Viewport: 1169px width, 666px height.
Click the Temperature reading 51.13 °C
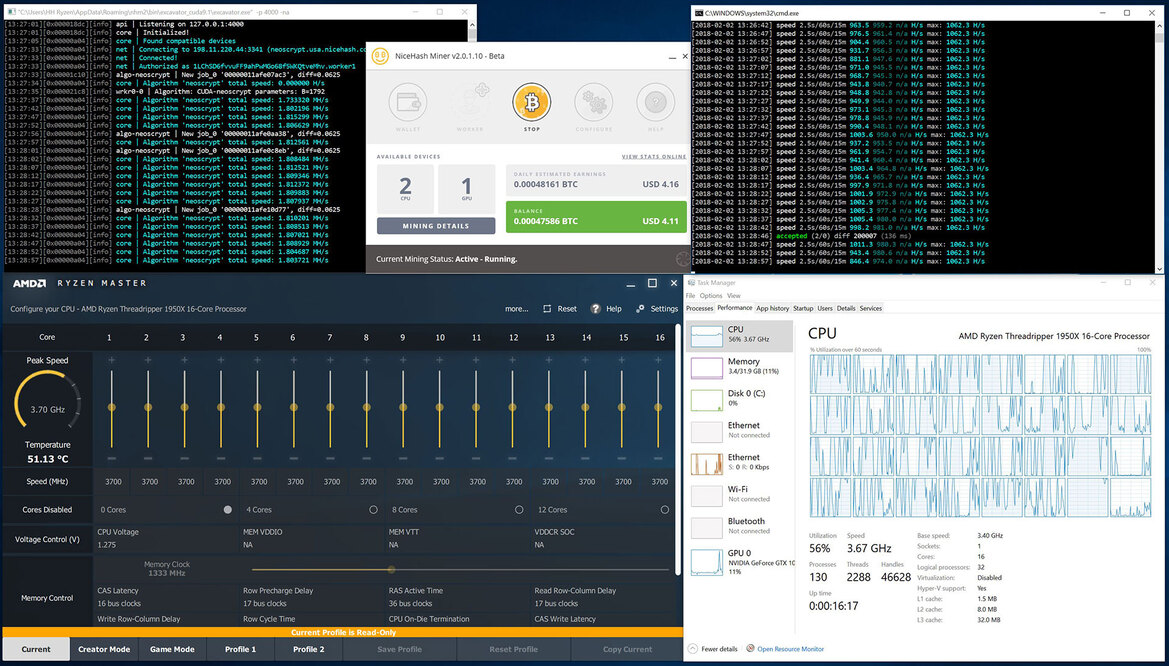point(48,459)
